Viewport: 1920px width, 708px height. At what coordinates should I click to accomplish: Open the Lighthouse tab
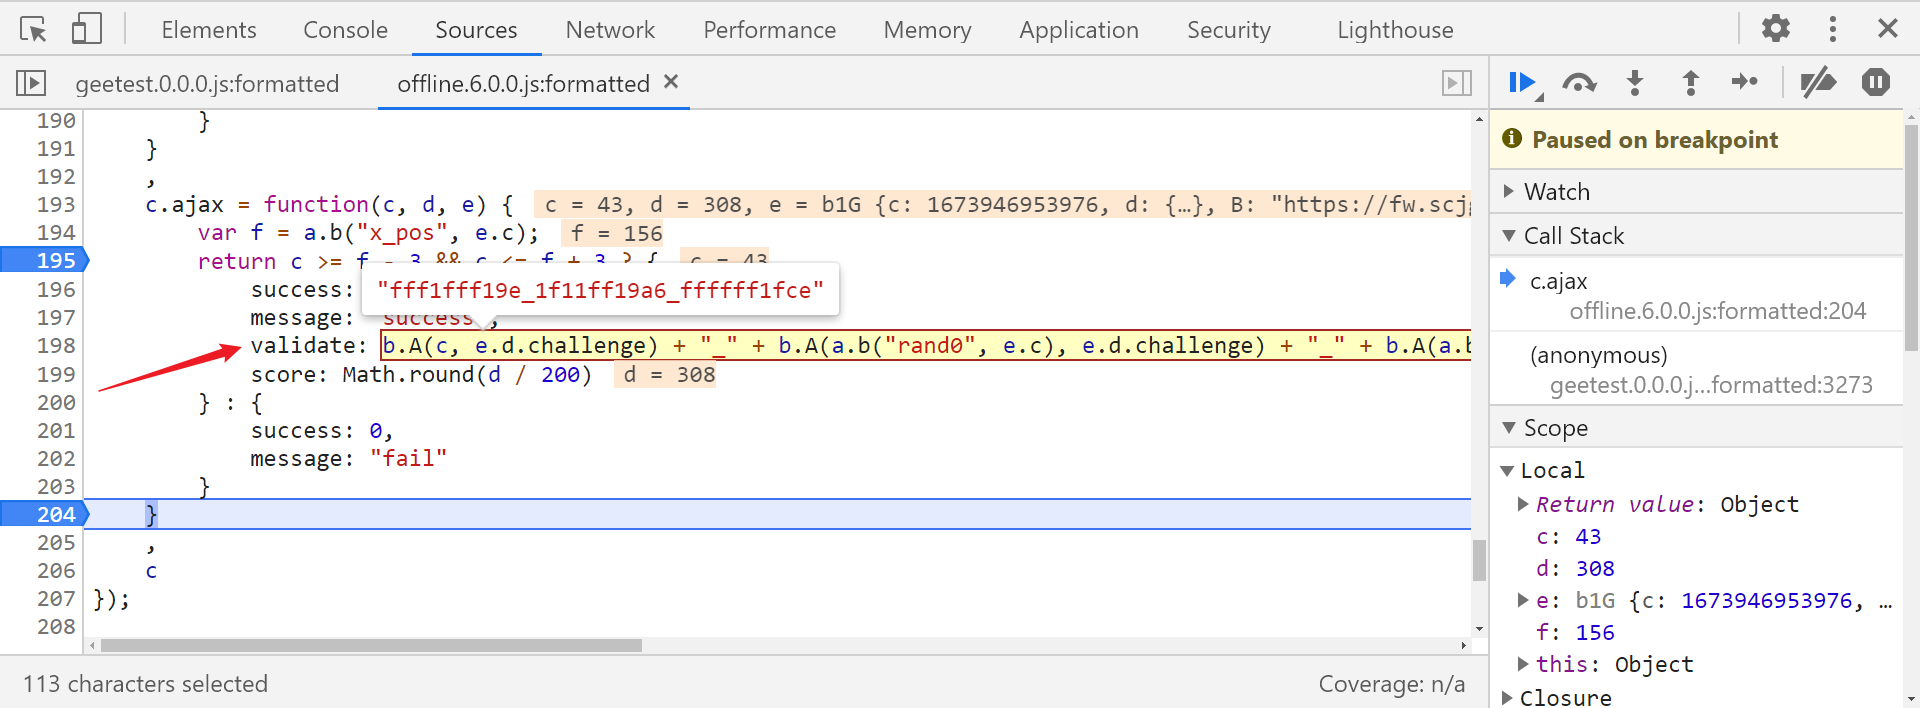coord(1395,30)
